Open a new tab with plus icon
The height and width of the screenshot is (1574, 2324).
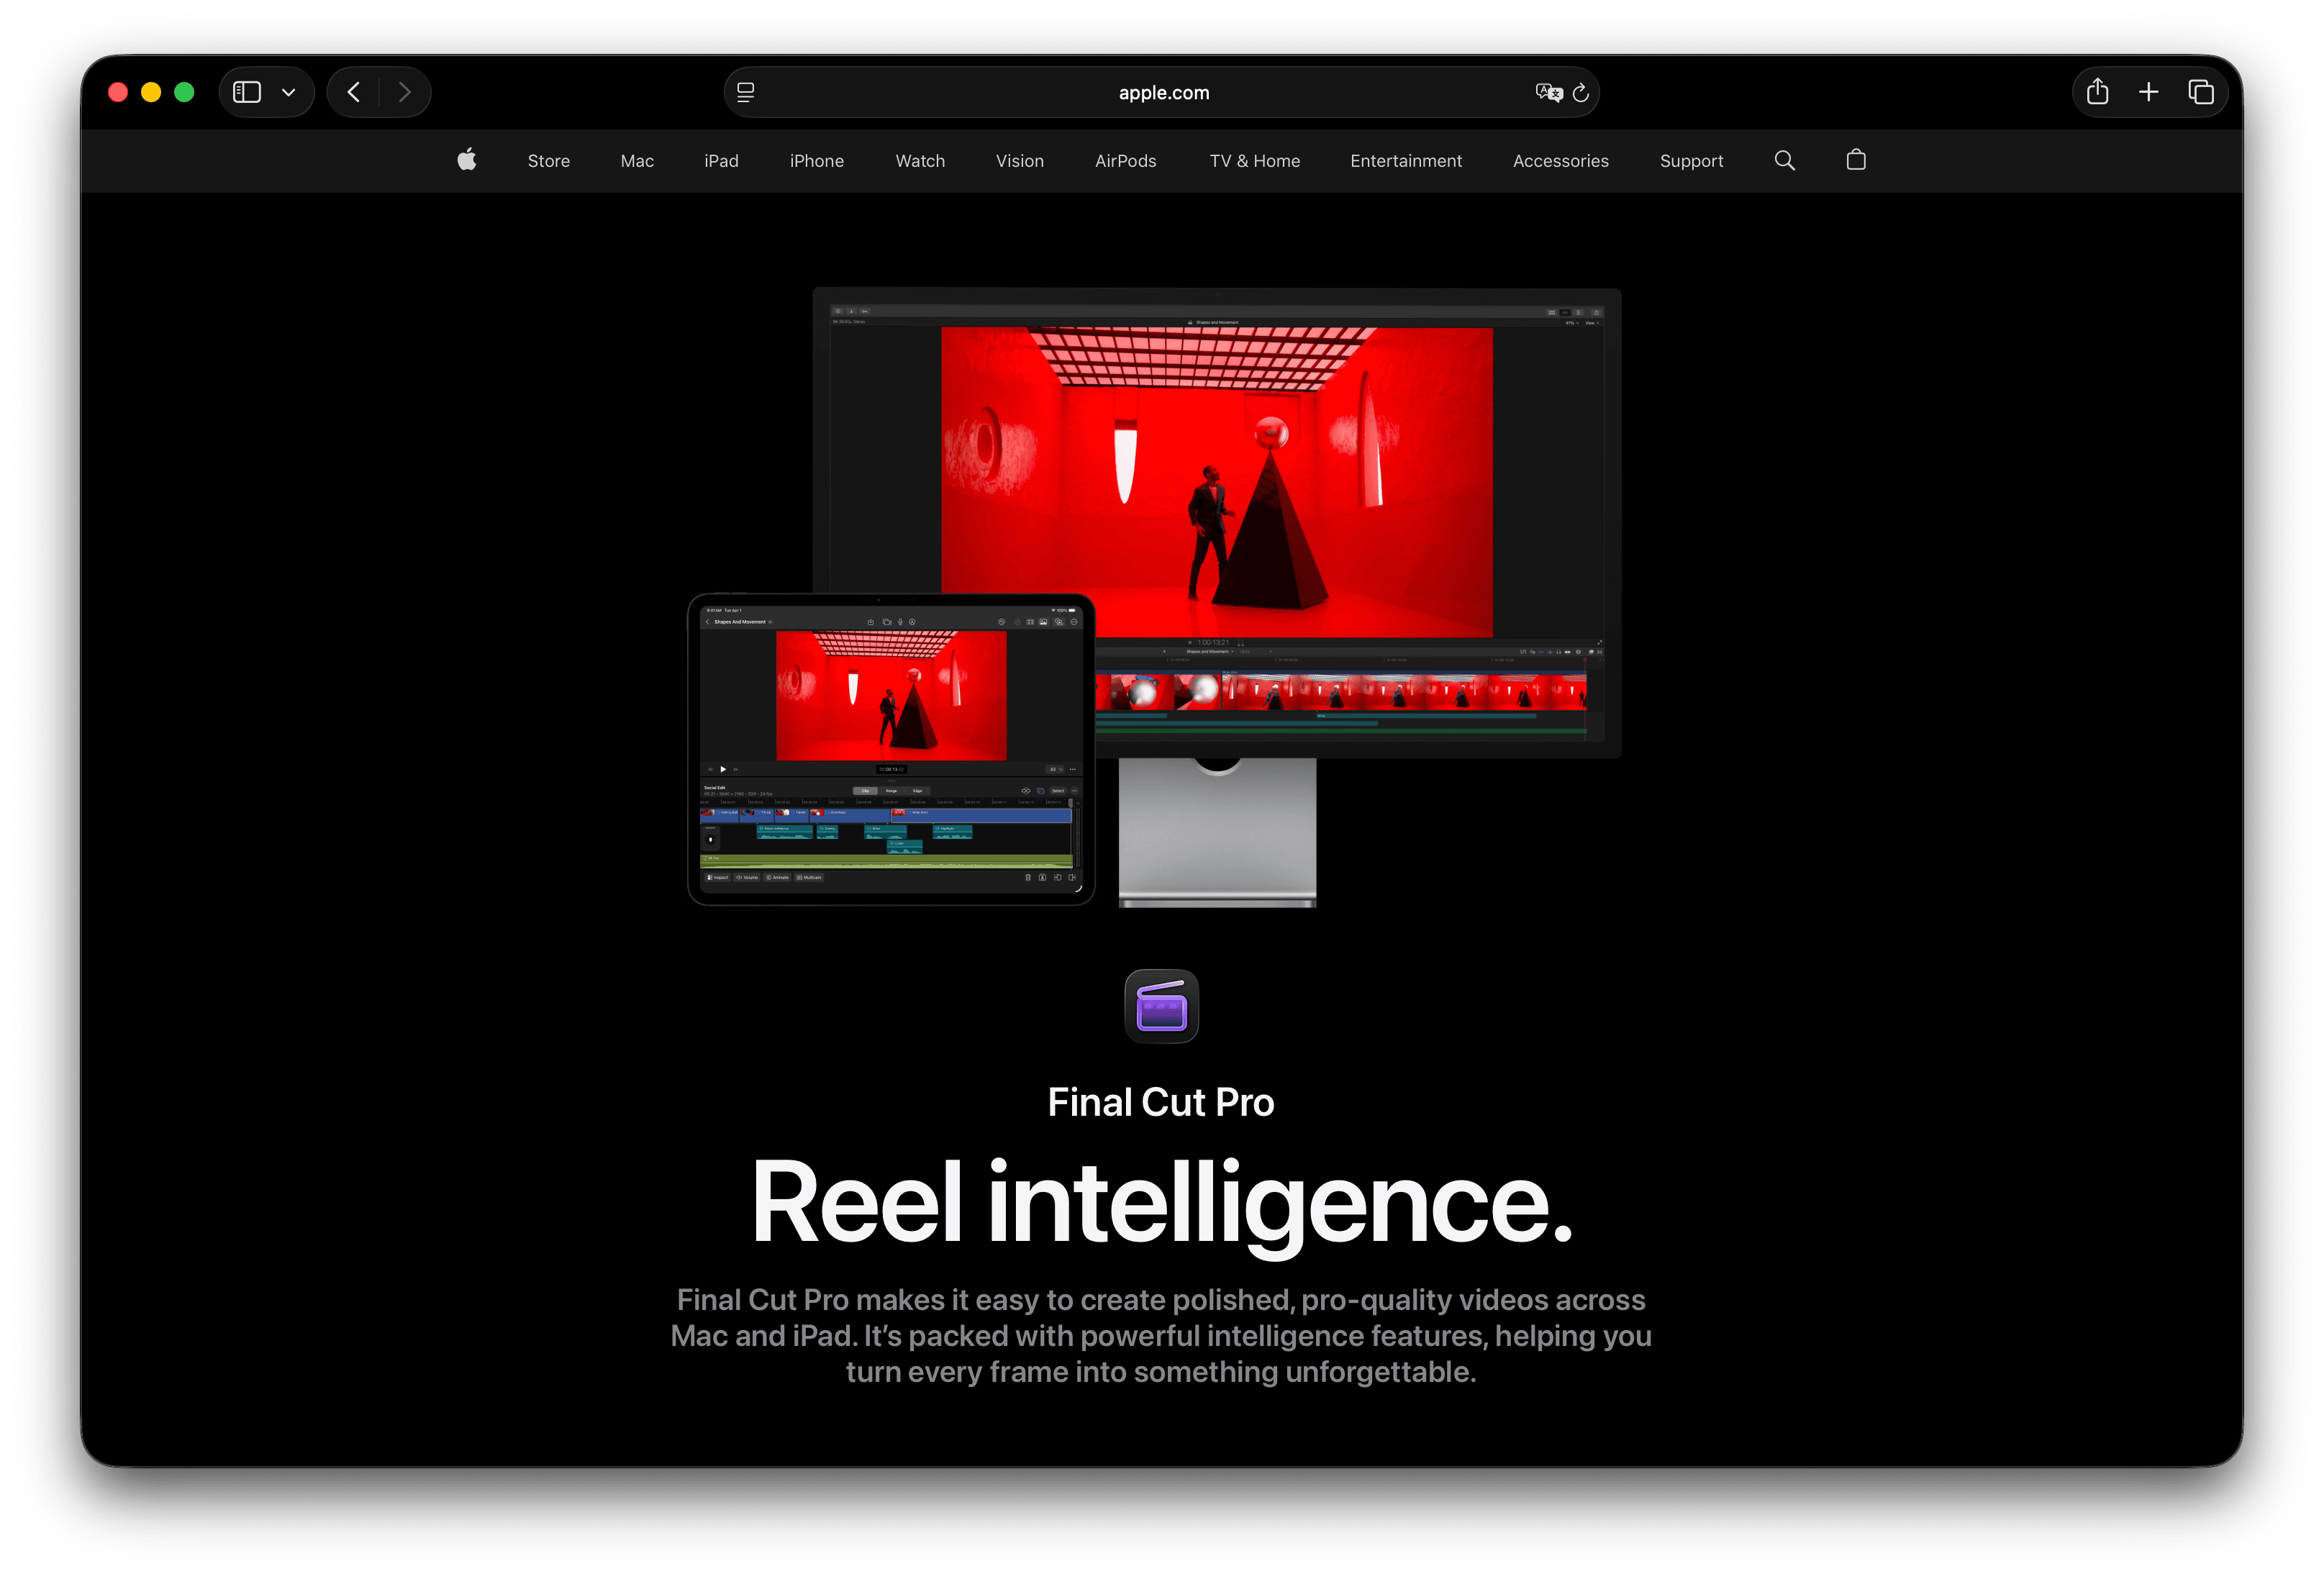pos(2149,92)
